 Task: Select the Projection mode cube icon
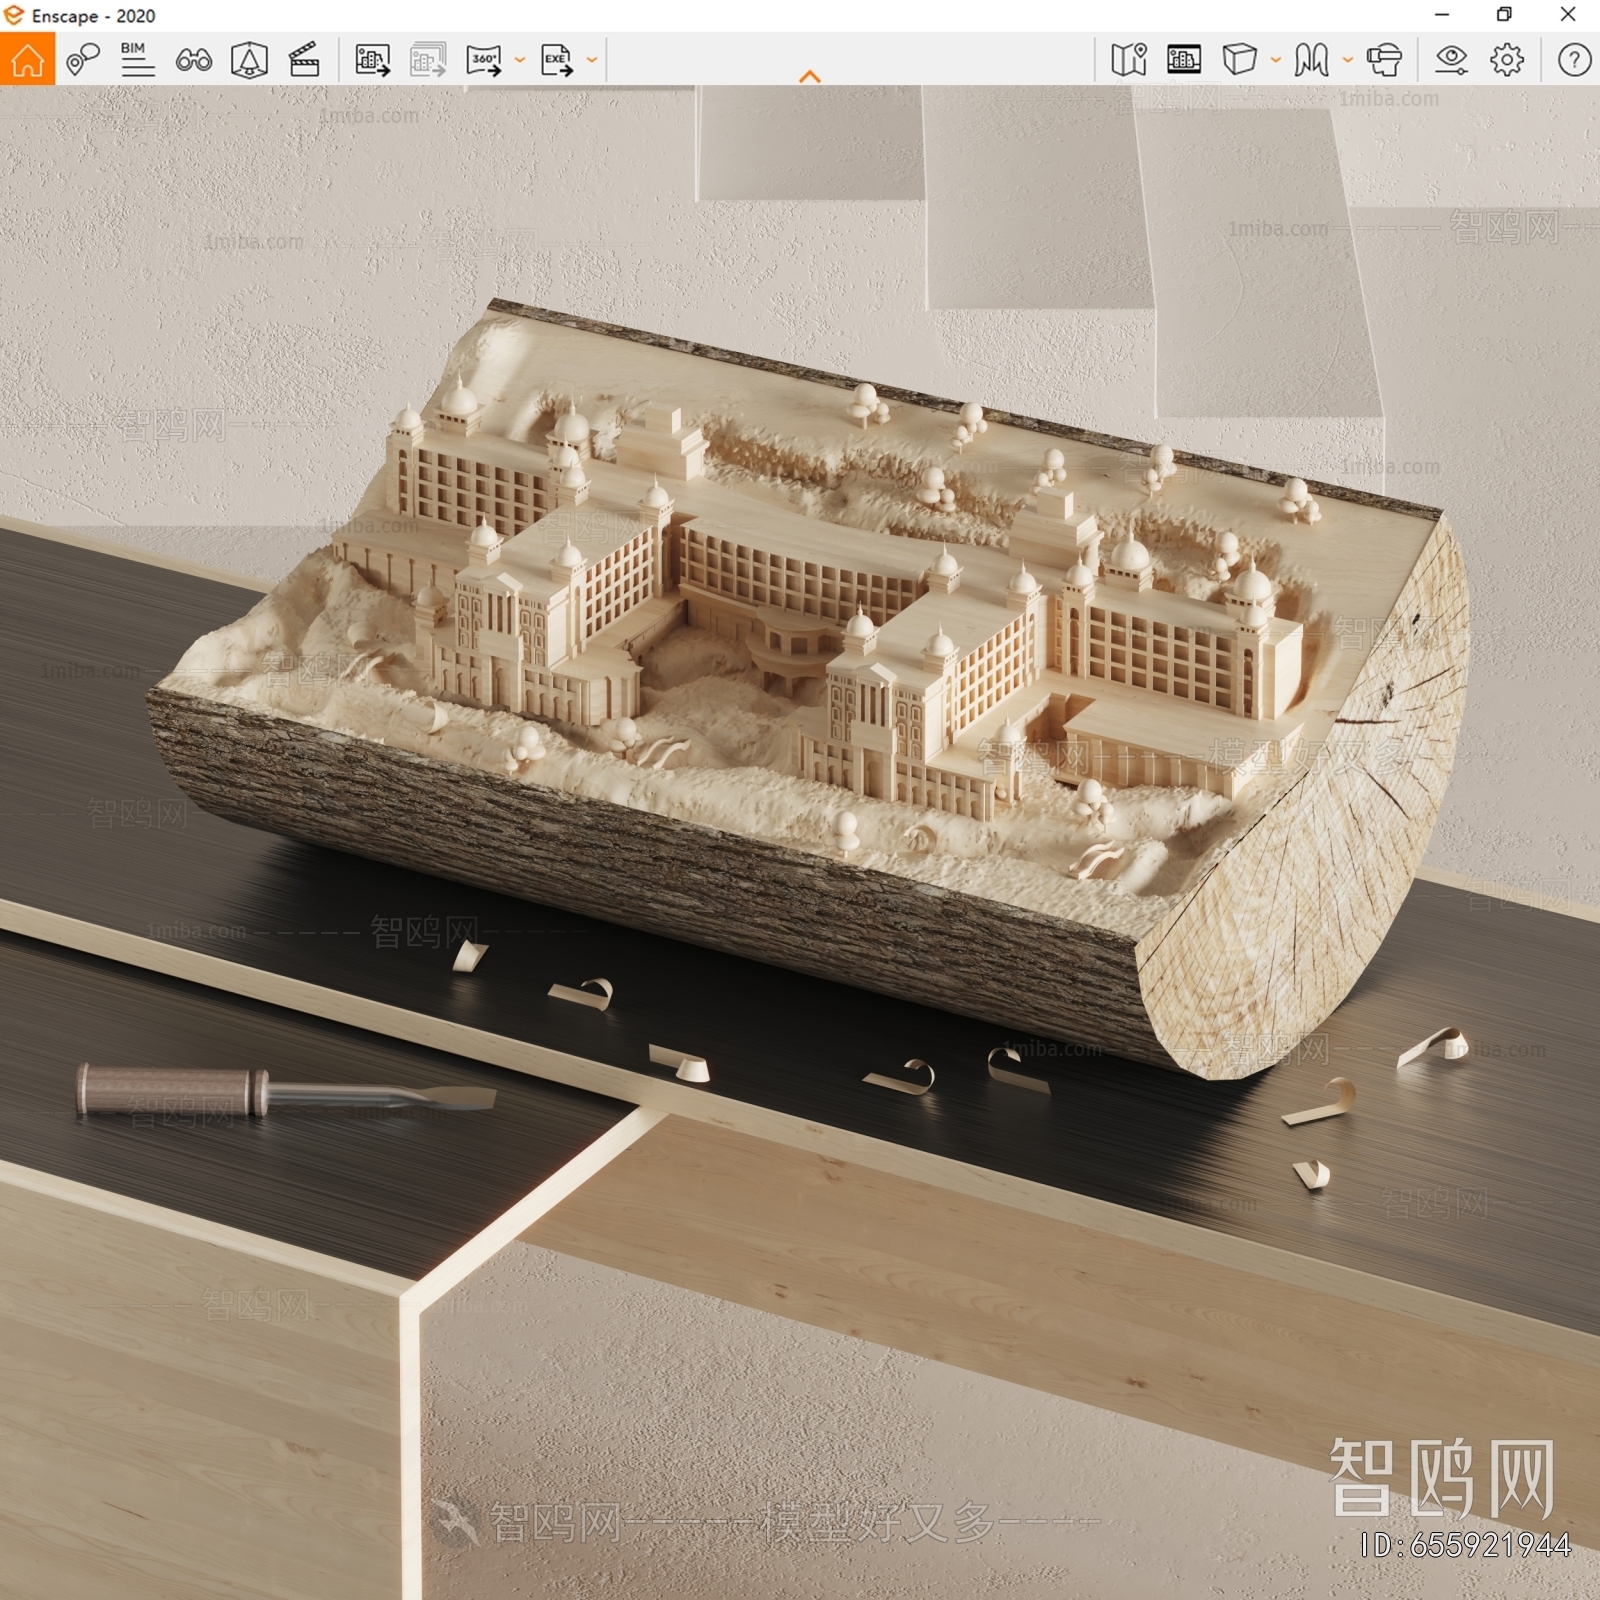tap(1239, 60)
